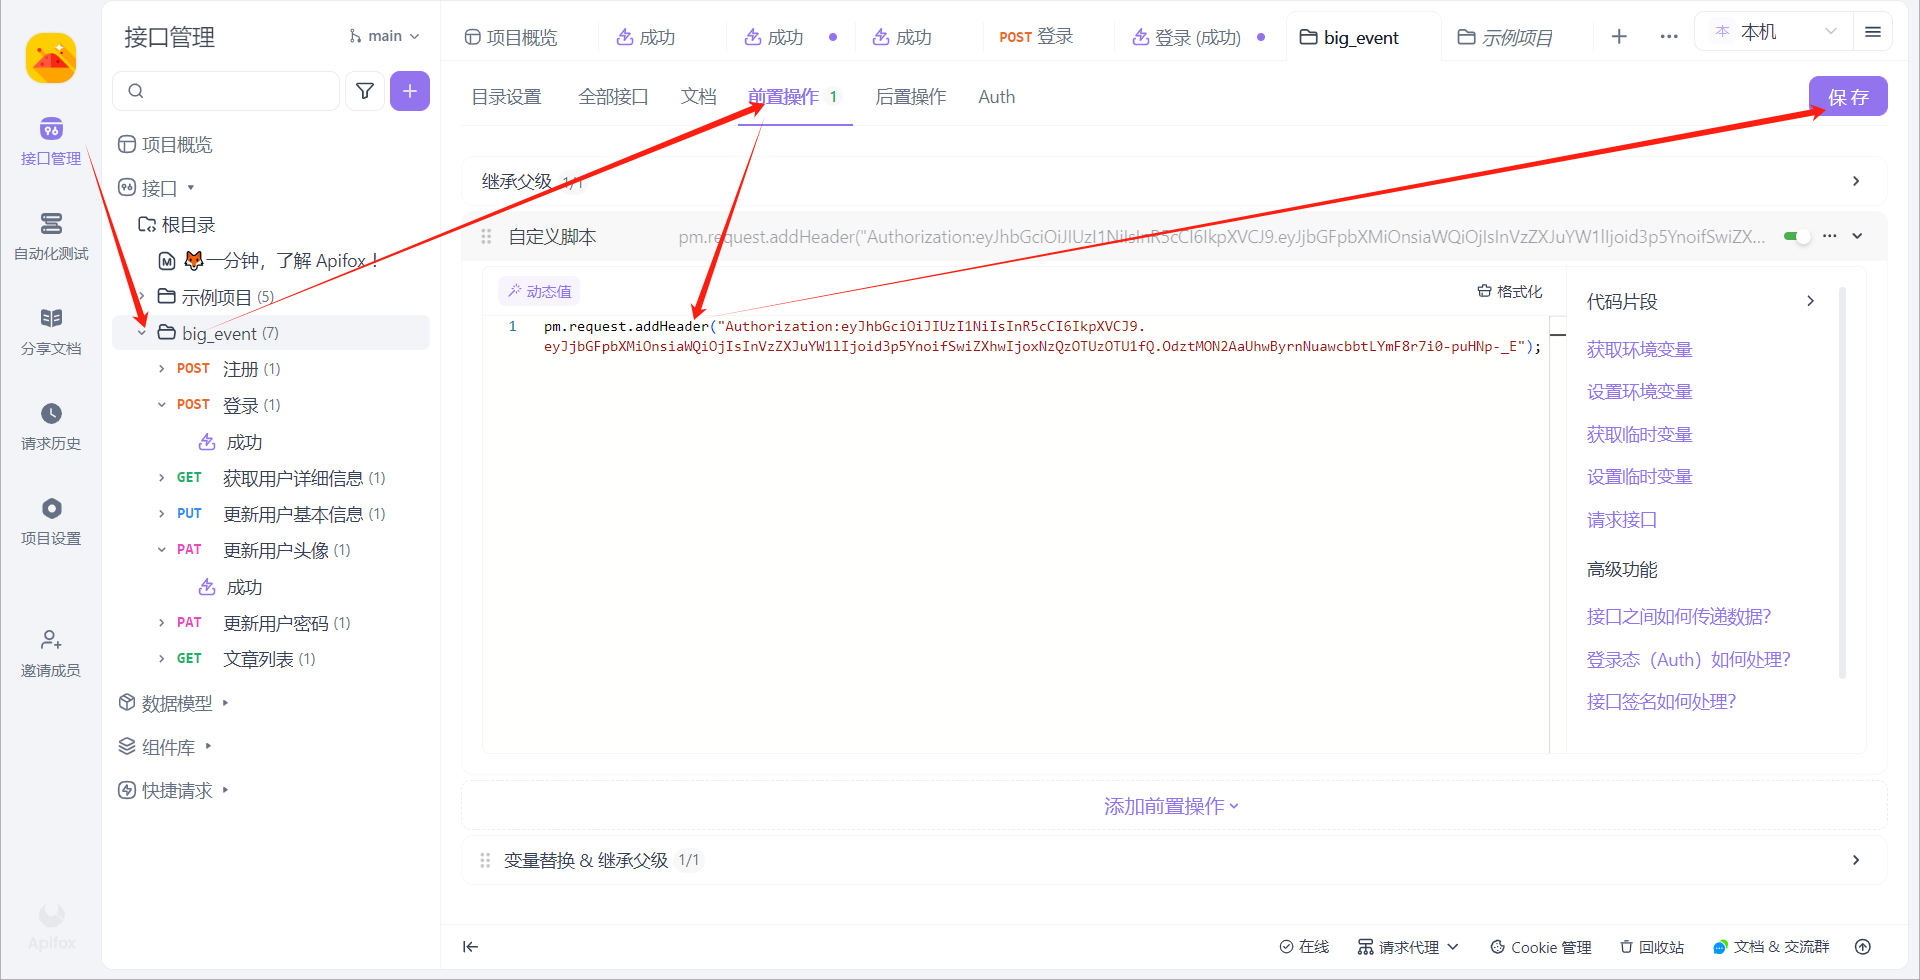1920x980 pixels.
Task: Switch to the Auth tab
Action: coord(996,97)
